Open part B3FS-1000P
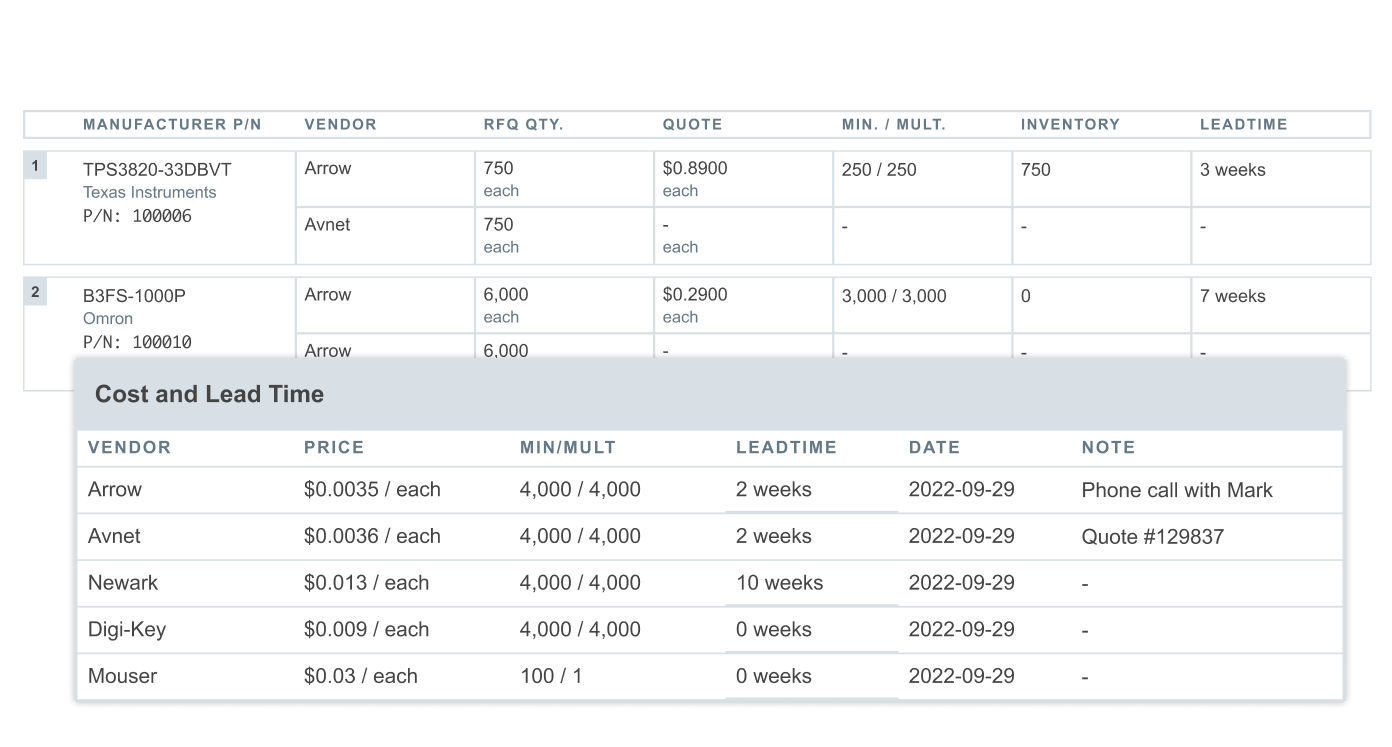Viewport: 1392px width, 747px height. click(x=134, y=296)
